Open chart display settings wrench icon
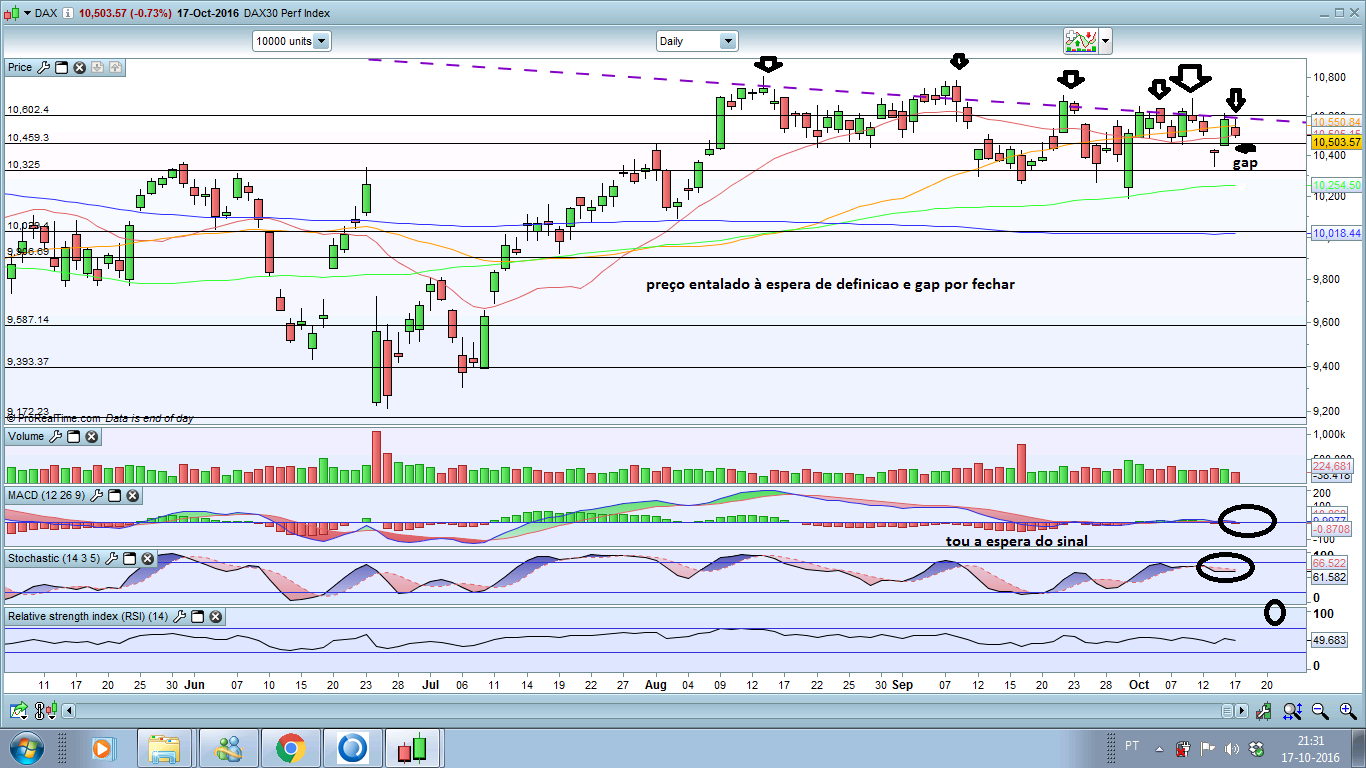 (x=1266, y=711)
